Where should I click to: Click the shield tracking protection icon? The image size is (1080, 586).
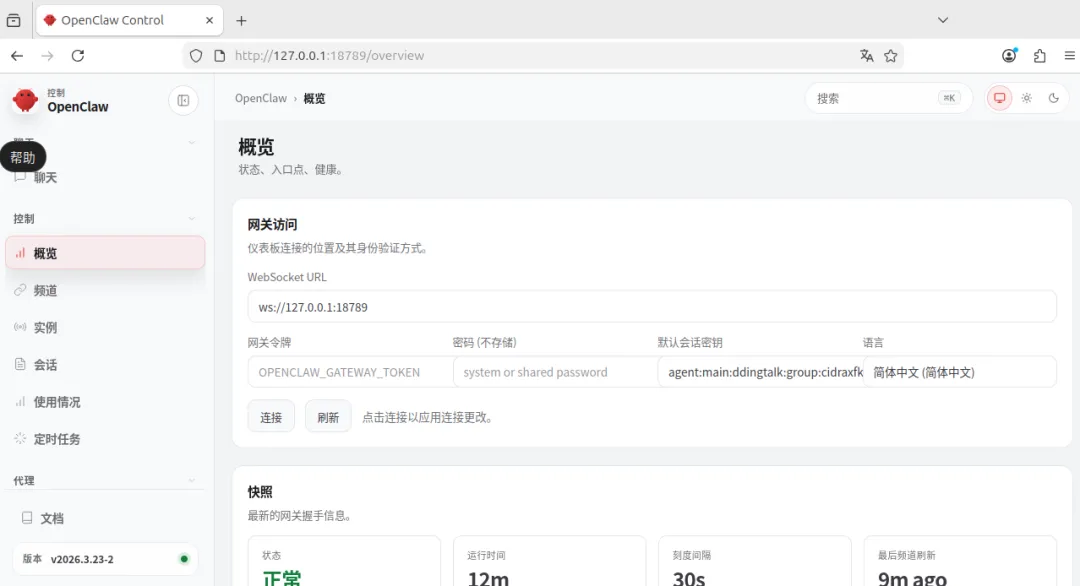point(196,56)
